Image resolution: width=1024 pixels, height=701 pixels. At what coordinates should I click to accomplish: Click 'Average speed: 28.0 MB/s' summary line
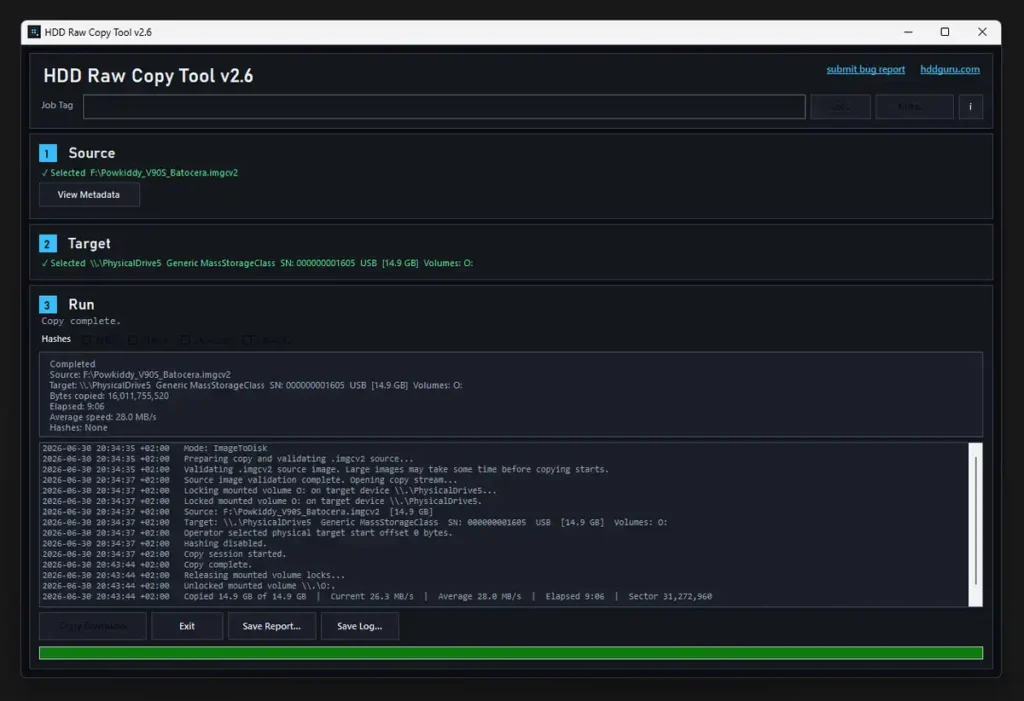[x=103, y=417]
